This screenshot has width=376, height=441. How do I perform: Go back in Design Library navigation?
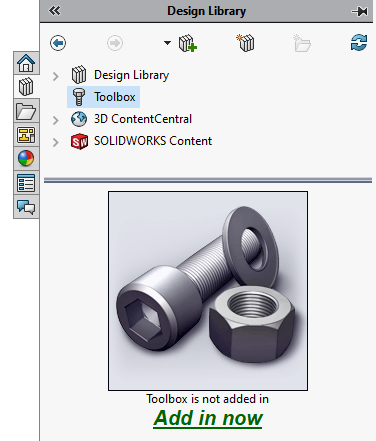(x=58, y=43)
